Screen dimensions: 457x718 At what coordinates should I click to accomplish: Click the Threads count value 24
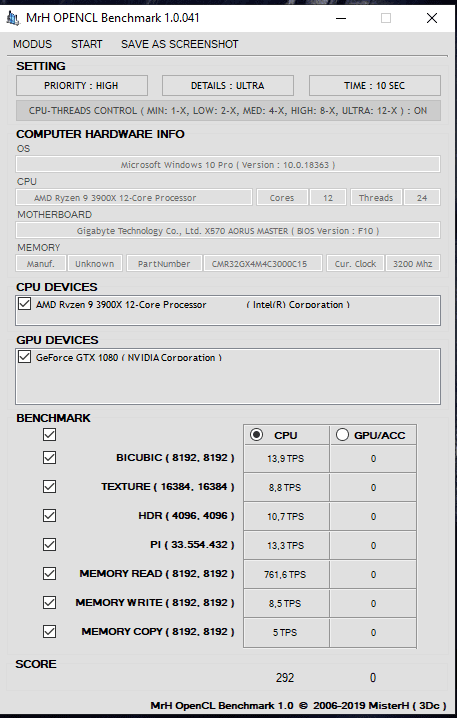(422, 198)
